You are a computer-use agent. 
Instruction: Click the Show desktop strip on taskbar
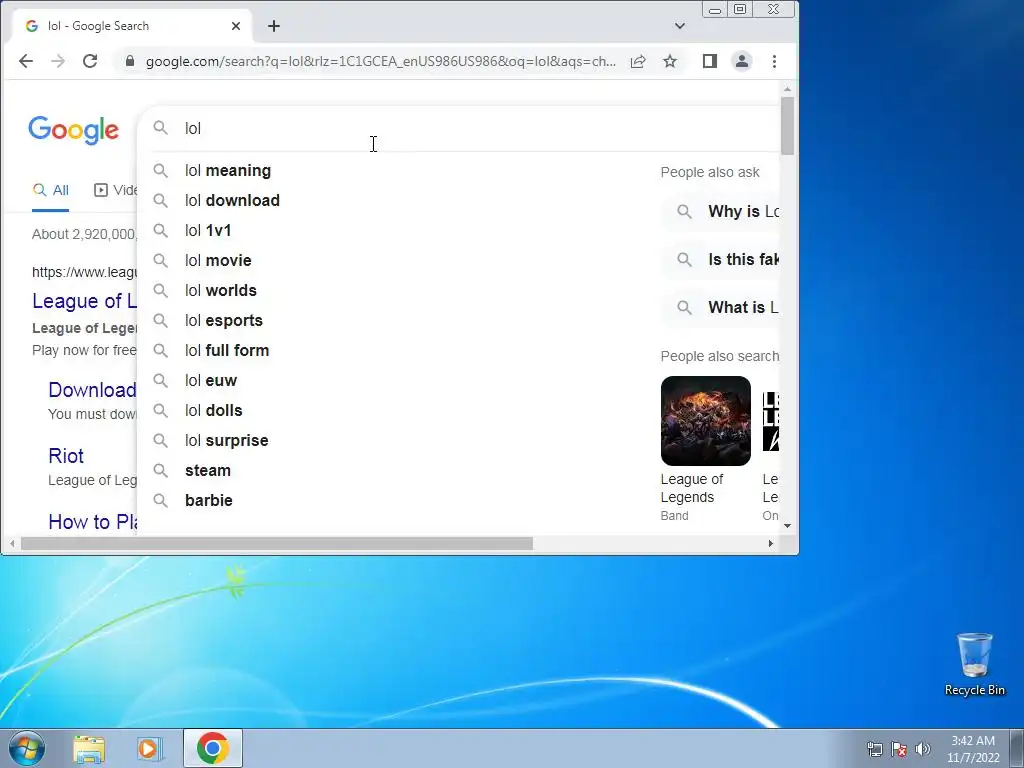click(x=1017, y=748)
